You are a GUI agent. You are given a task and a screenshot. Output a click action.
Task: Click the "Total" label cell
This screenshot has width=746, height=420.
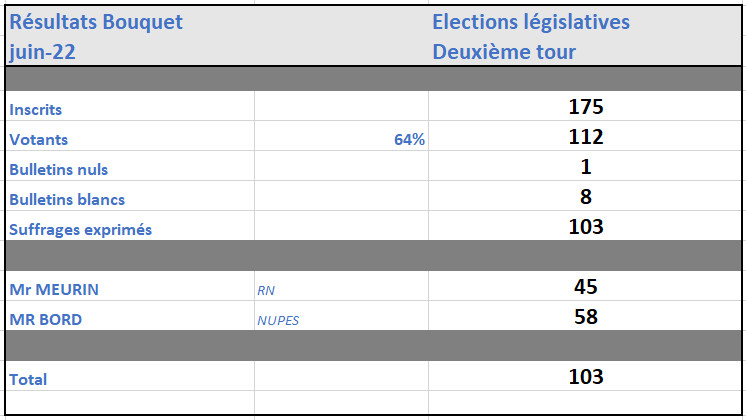pos(28,379)
